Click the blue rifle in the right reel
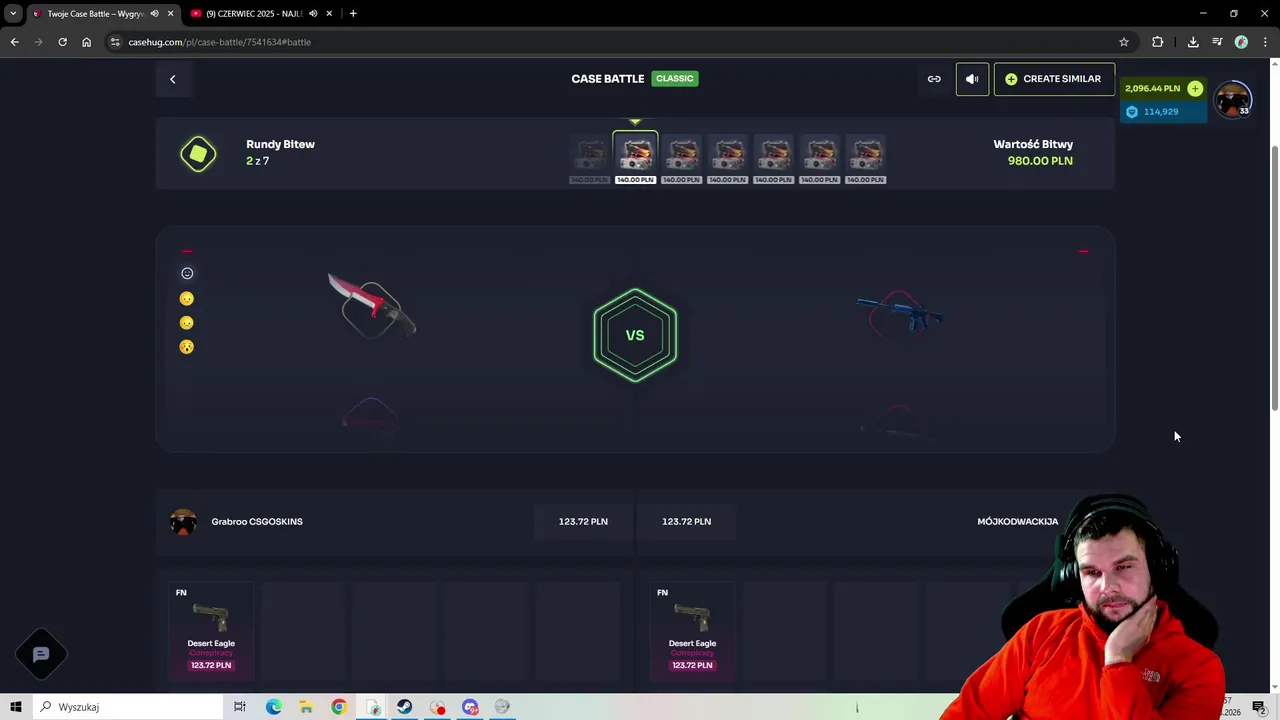This screenshot has height=720, width=1280. click(899, 313)
